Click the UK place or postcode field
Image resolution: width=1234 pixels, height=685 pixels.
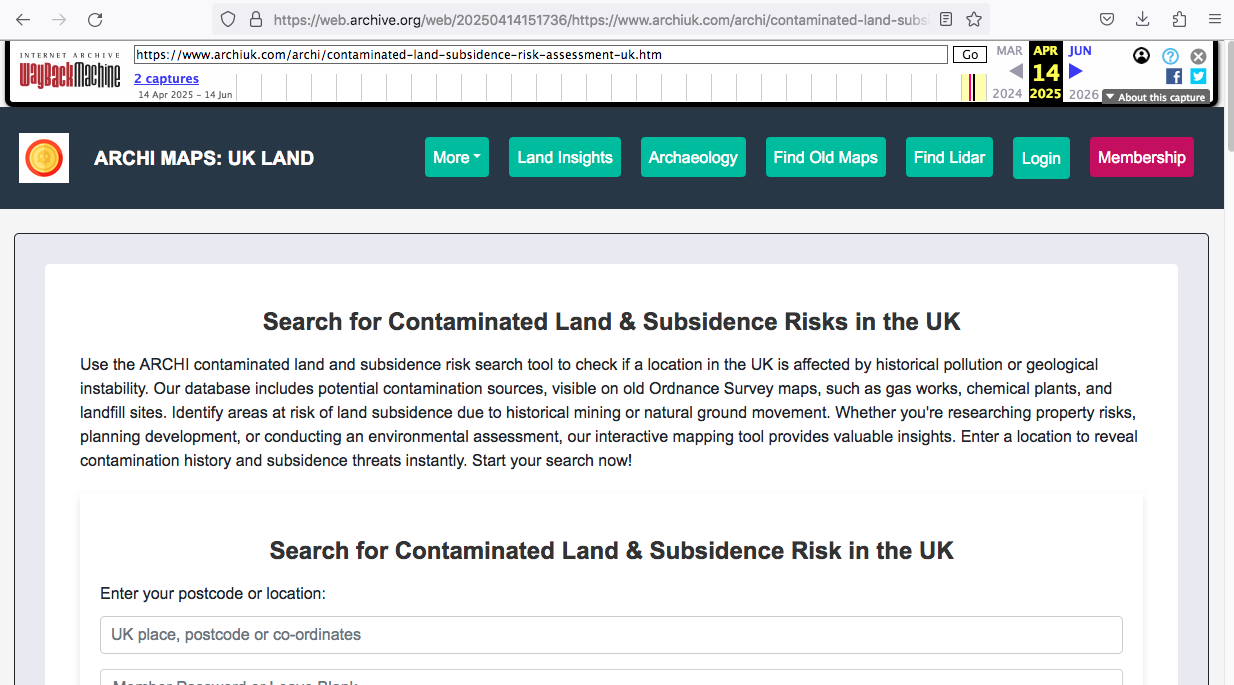point(611,635)
